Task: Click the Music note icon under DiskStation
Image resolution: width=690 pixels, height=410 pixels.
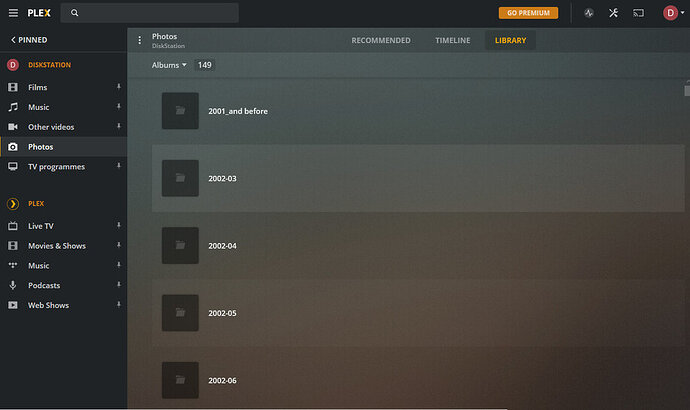Action: tap(13, 107)
